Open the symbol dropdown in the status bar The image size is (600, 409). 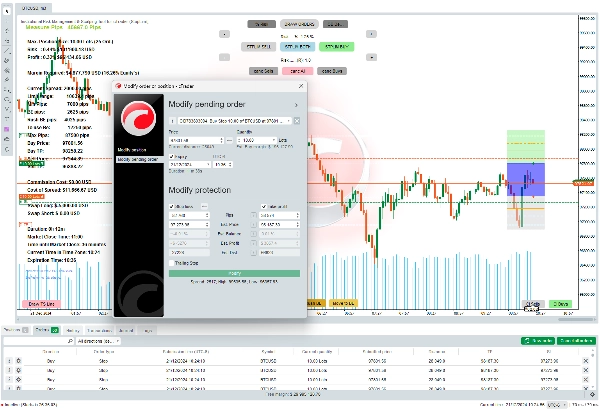tap(556, 405)
